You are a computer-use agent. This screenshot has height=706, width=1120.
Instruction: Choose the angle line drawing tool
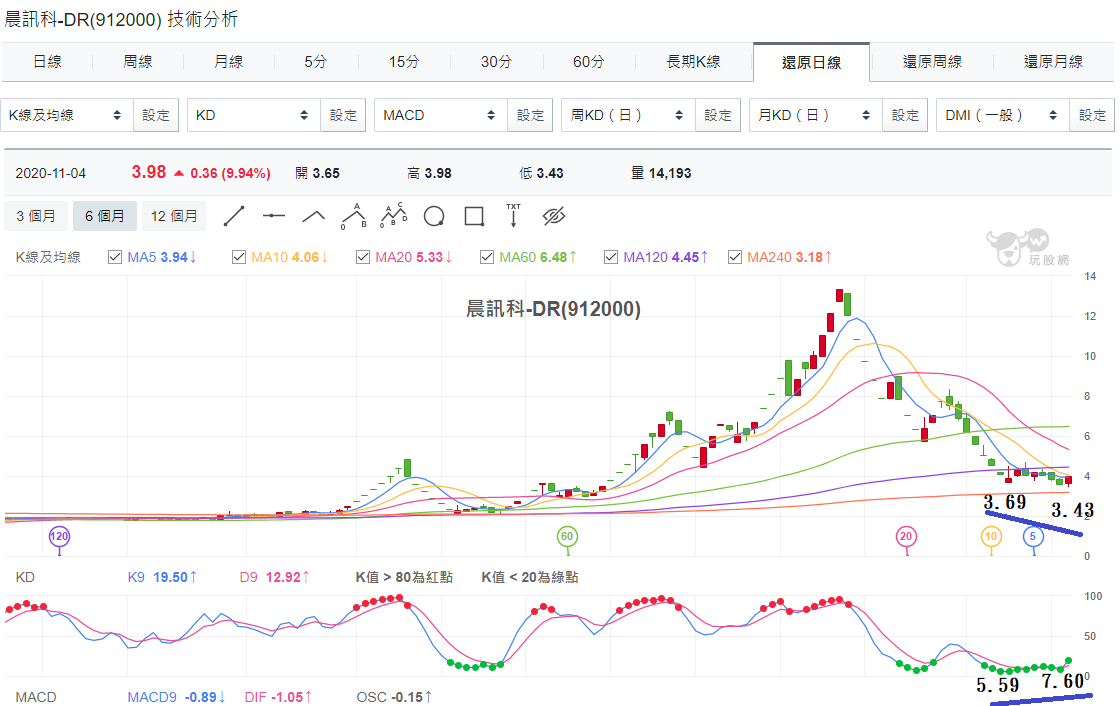point(314,216)
